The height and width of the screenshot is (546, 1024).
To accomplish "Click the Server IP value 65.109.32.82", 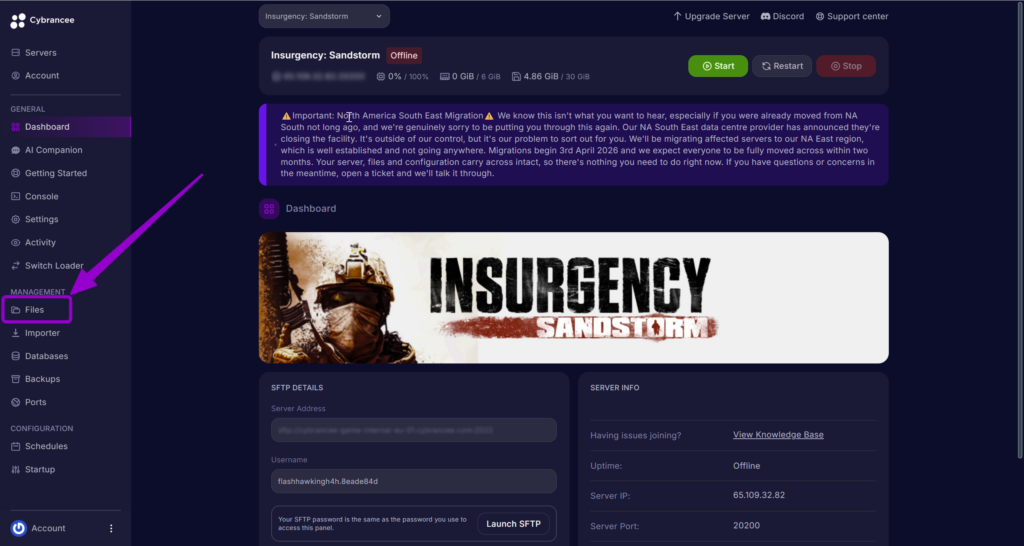I will click(x=759, y=496).
